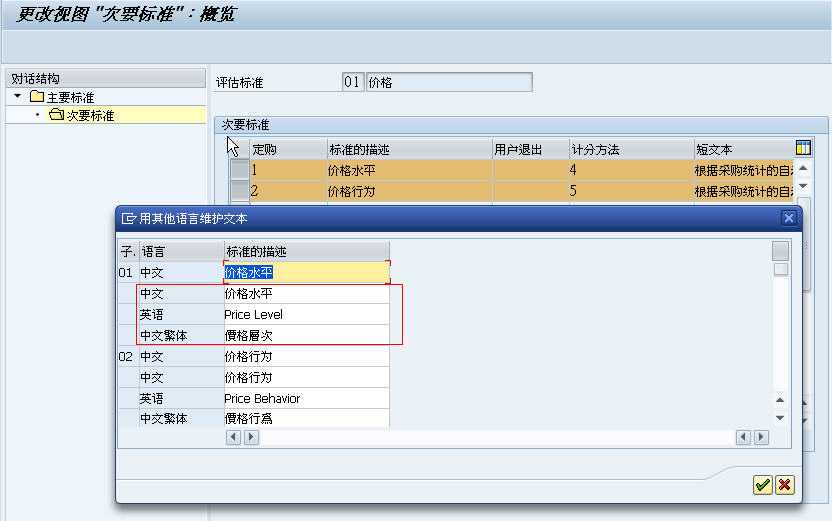The height and width of the screenshot is (521, 832).
Task: Click main table scroll down arrow
Action: click(803, 186)
